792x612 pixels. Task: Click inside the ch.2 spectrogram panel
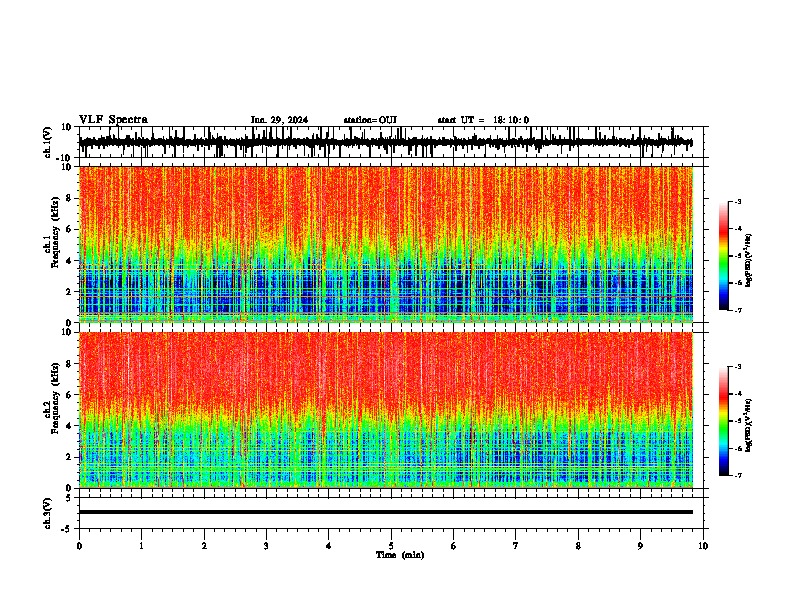click(386, 410)
